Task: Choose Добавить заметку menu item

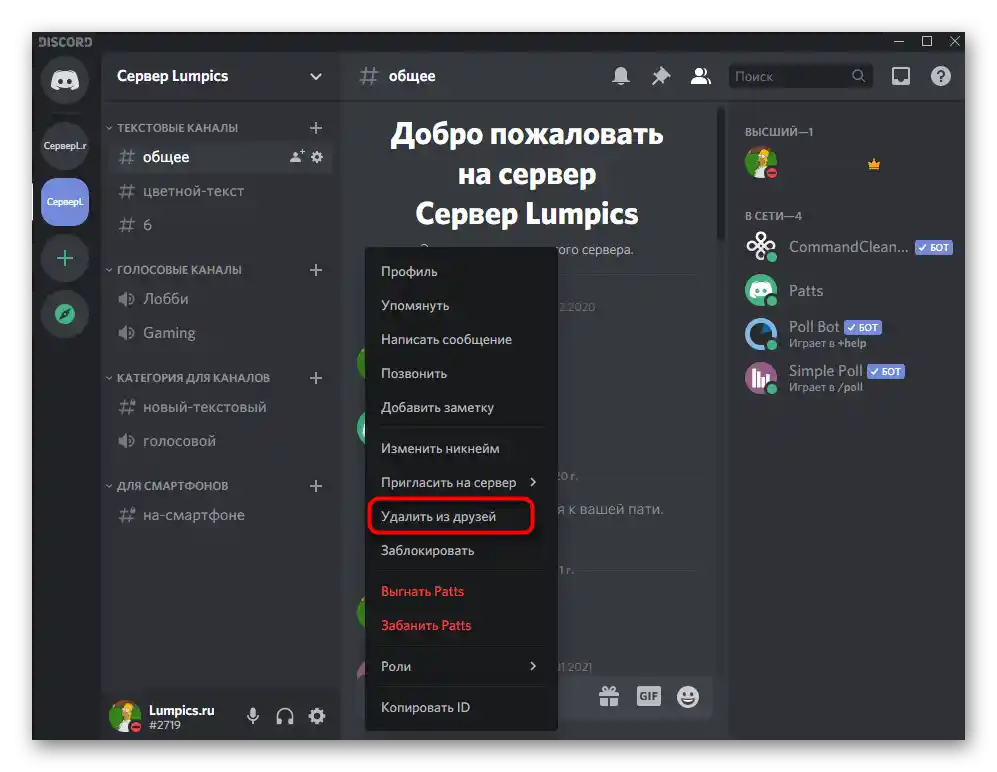Action: point(461,408)
